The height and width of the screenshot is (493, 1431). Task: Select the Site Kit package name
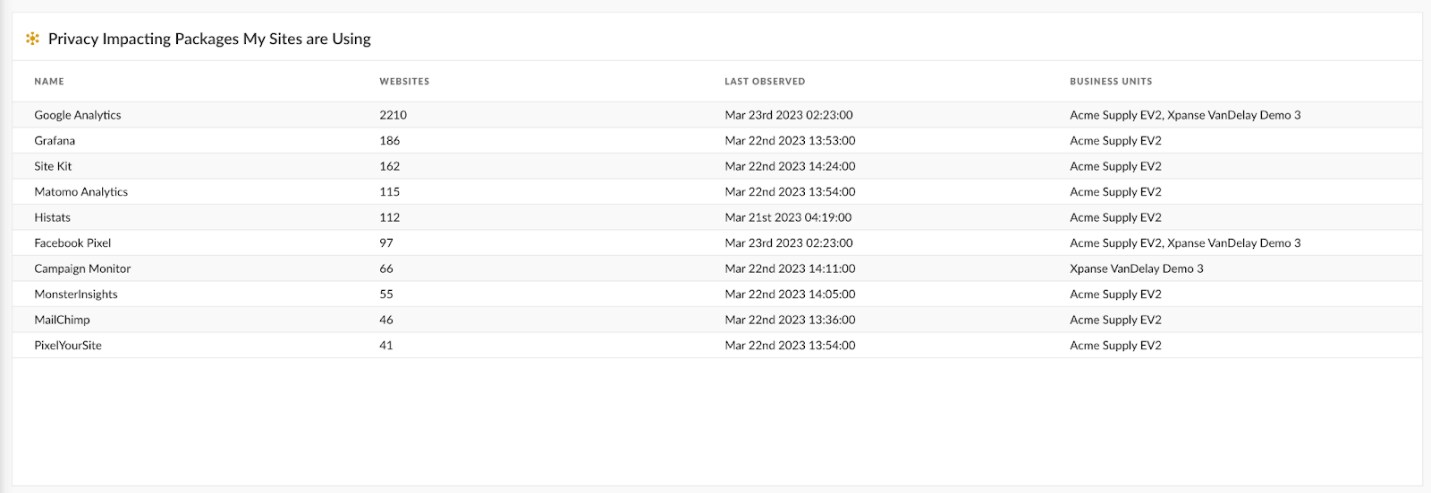coord(53,167)
